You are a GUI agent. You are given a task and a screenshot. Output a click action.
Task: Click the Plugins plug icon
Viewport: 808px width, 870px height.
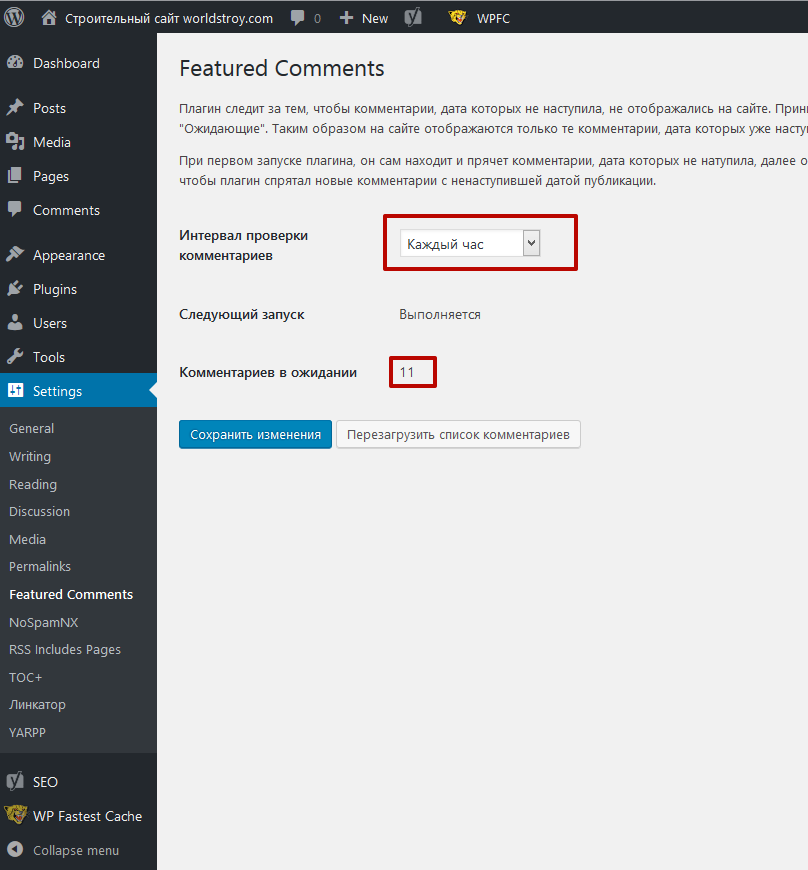coord(15,289)
